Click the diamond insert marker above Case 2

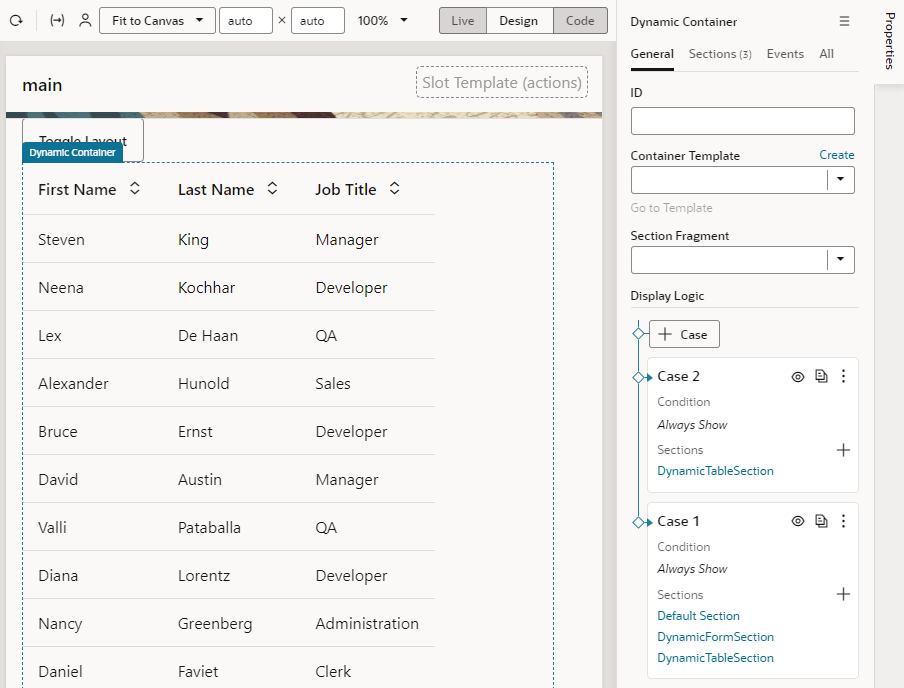point(639,378)
